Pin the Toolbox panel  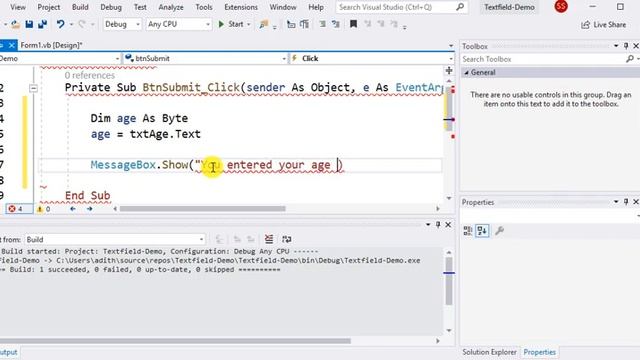tap(626, 46)
